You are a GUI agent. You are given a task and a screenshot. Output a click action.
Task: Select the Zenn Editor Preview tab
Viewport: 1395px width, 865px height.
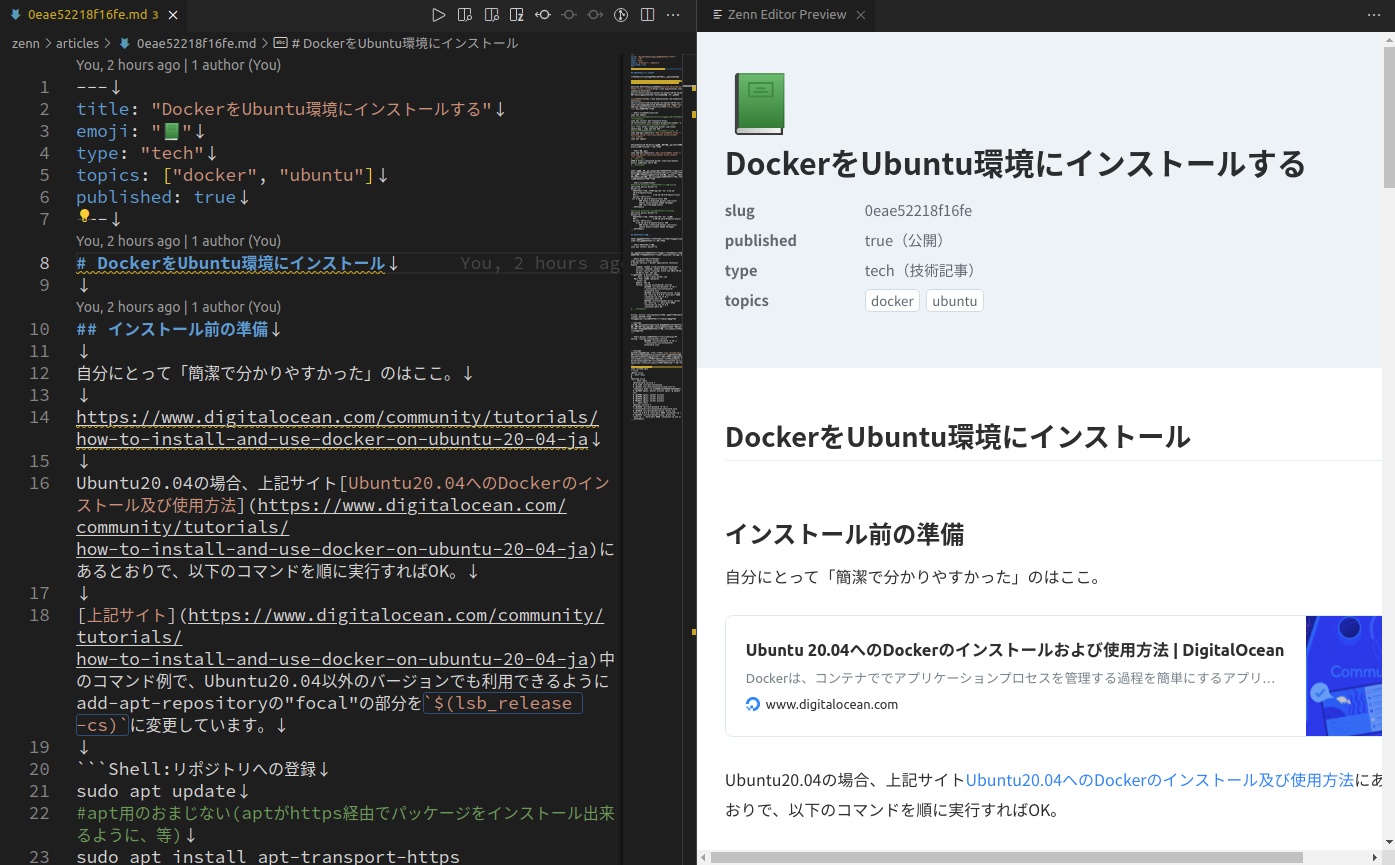click(786, 15)
